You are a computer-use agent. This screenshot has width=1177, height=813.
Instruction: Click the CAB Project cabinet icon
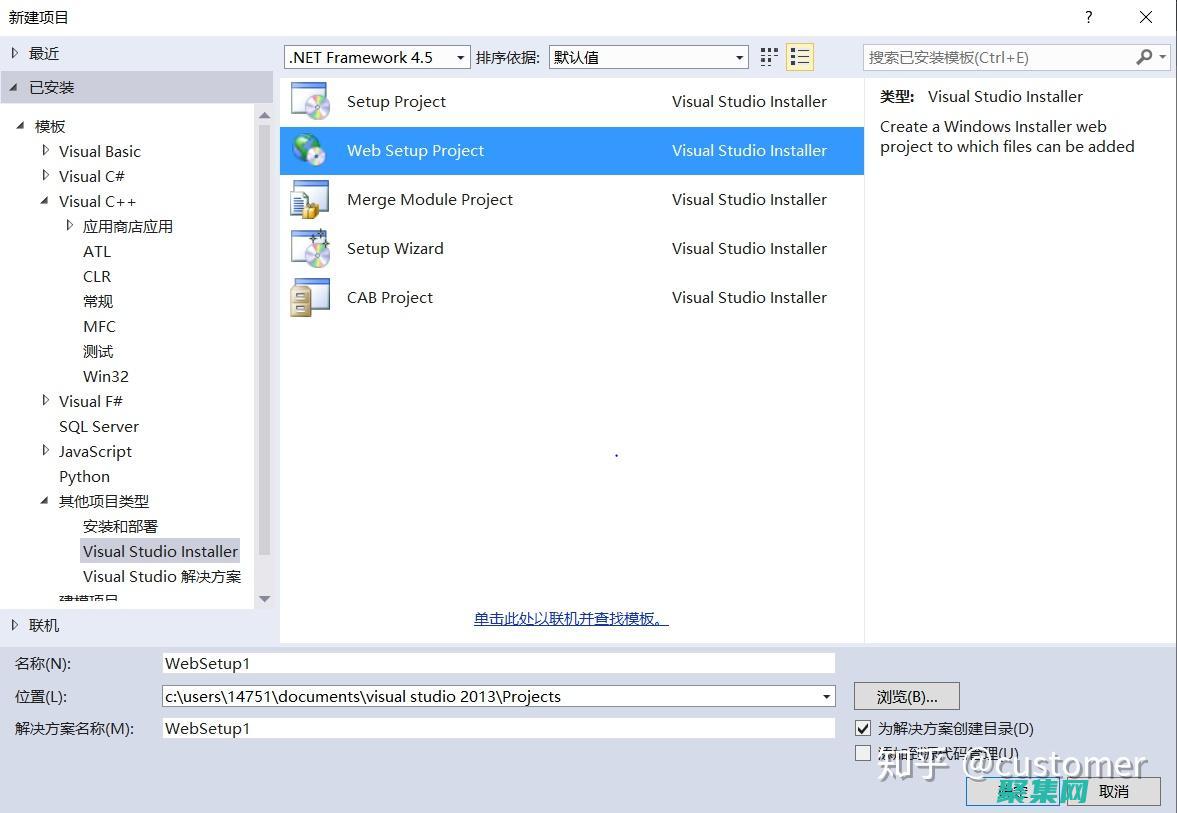310,297
